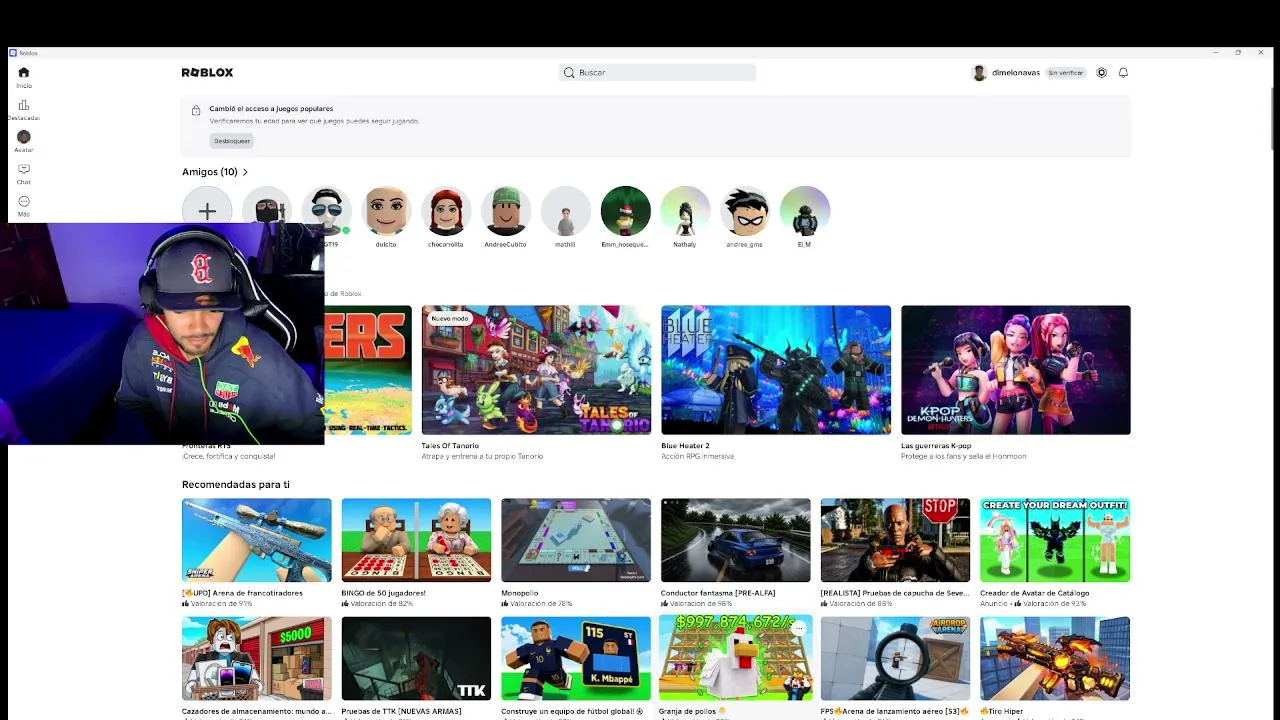Open the more-options dots on Granja de pollos
Screen dimensions: 1280x720
(x=798, y=628)
